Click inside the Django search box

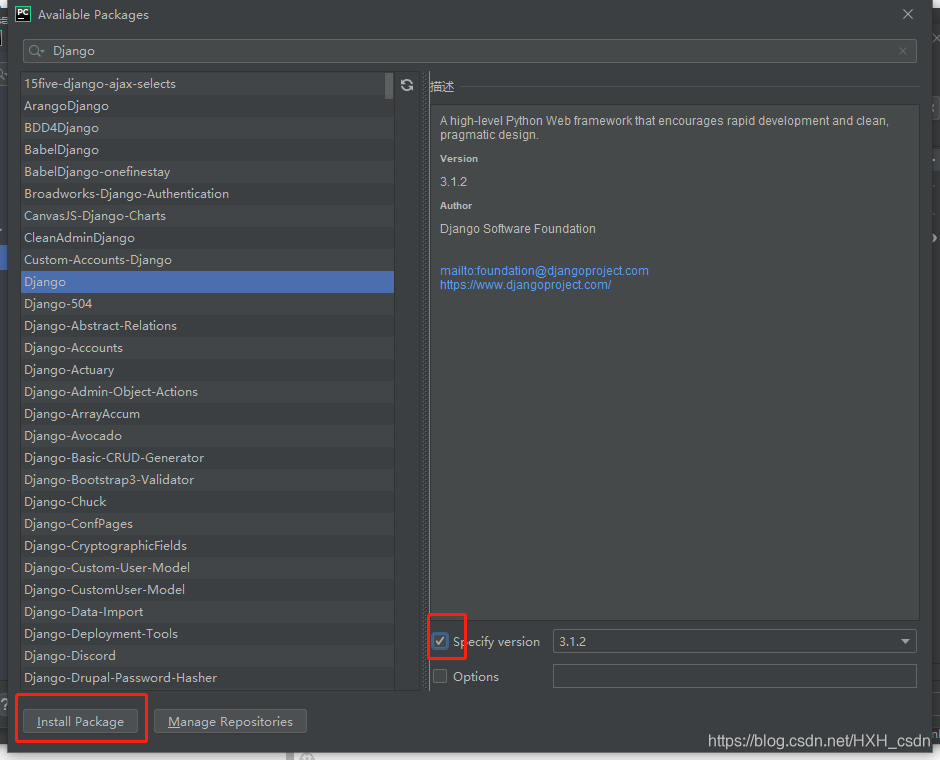[x=469, y=51]
